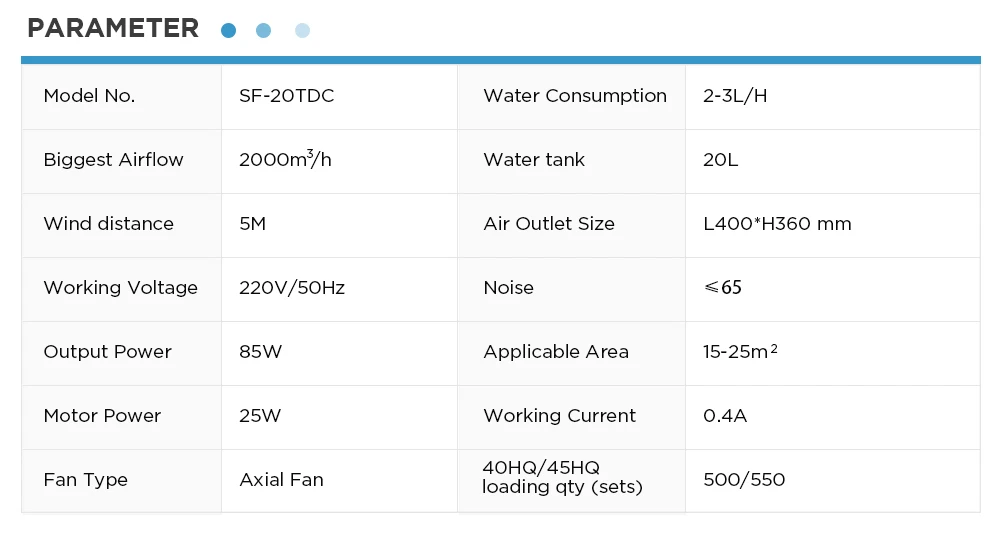Click the Output Power label

pyautogui.click(x=108, y=352)
